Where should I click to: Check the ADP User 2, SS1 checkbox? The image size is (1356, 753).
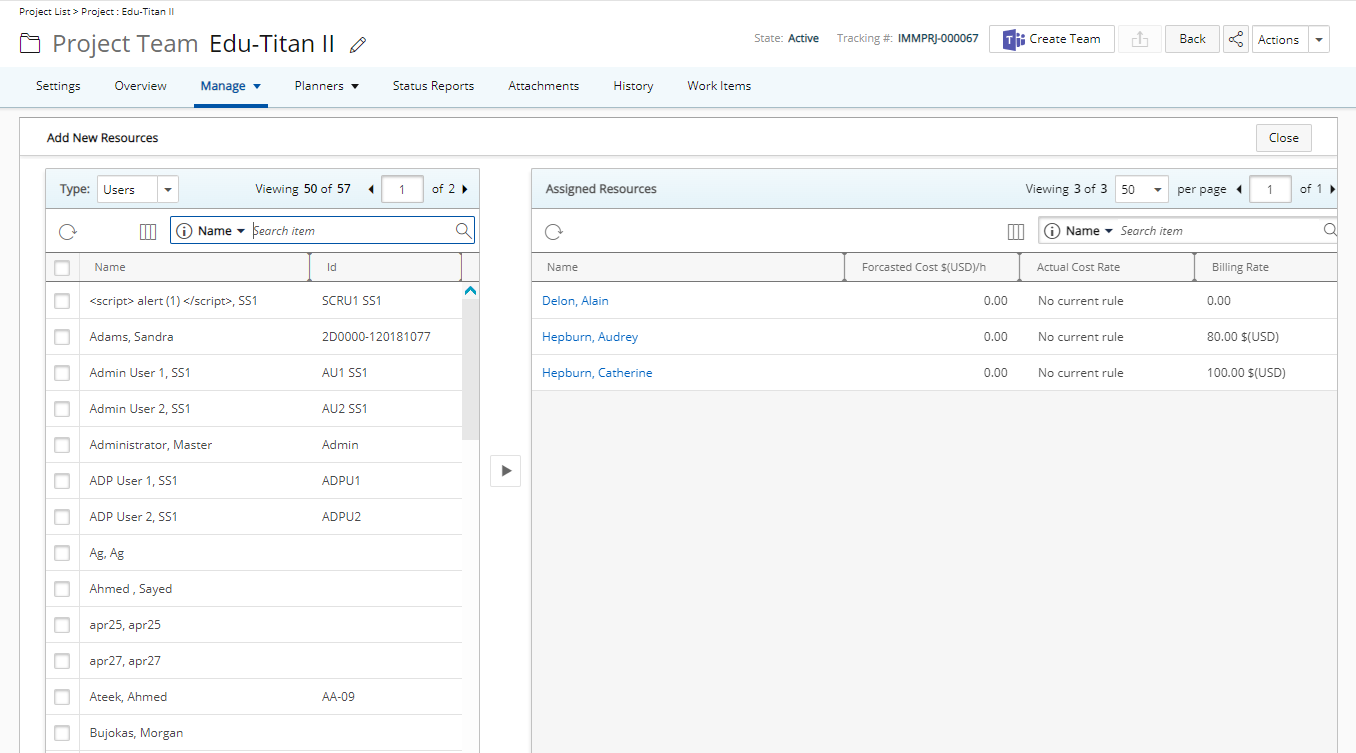[62, 517]
